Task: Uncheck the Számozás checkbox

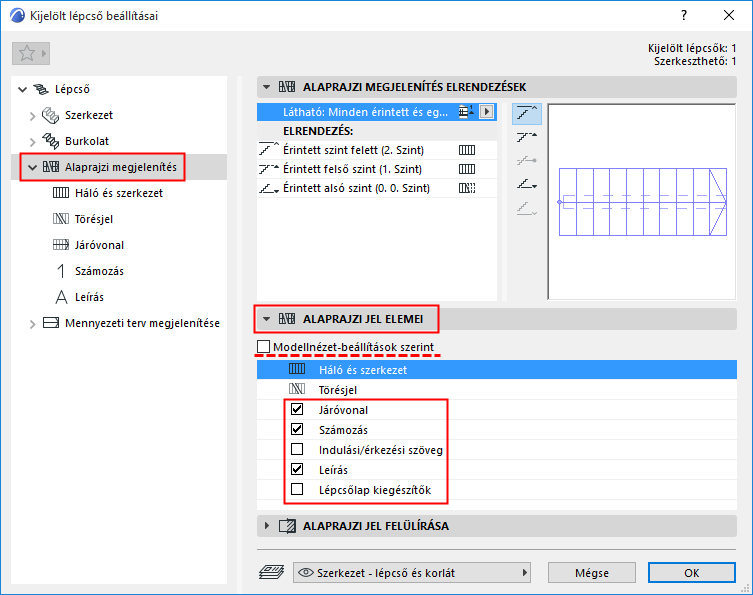Action: (x=297, y=429)
